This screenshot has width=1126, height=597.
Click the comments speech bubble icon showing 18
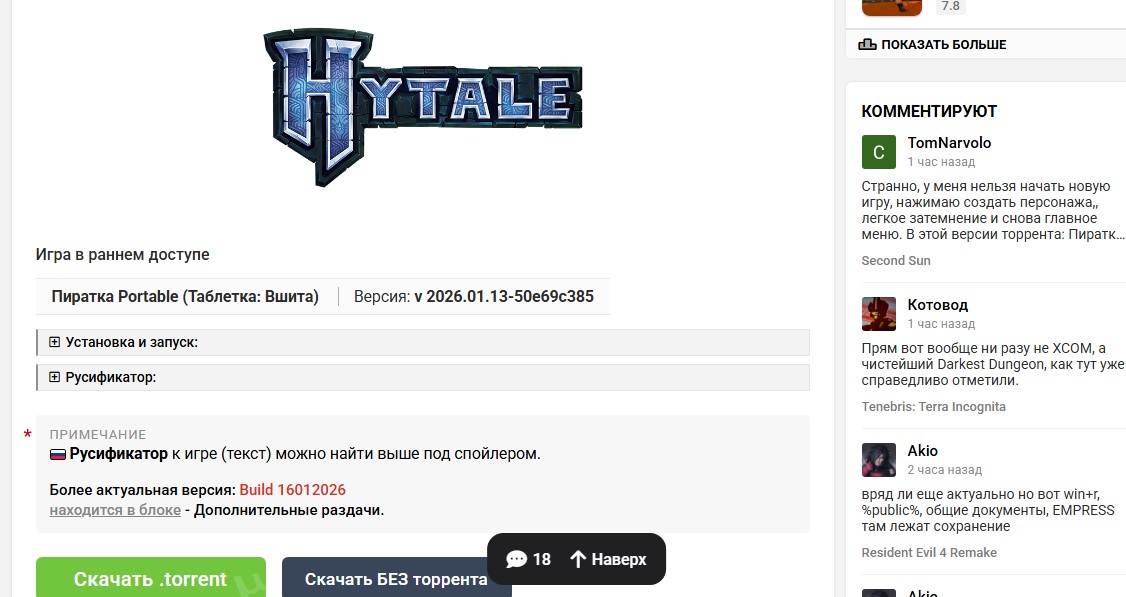(516, 559)
